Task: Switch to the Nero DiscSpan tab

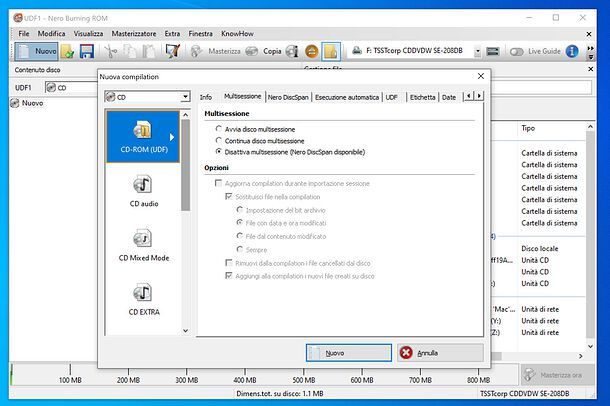Action: pyautogui.click(x=288, y=97)
